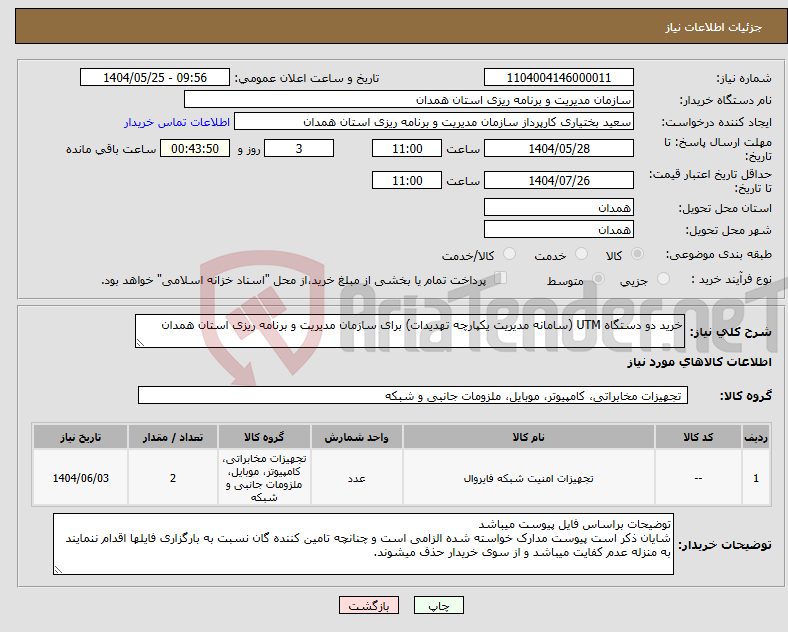Click the response deadline date 1404/05/28

(x=559, y=148)
